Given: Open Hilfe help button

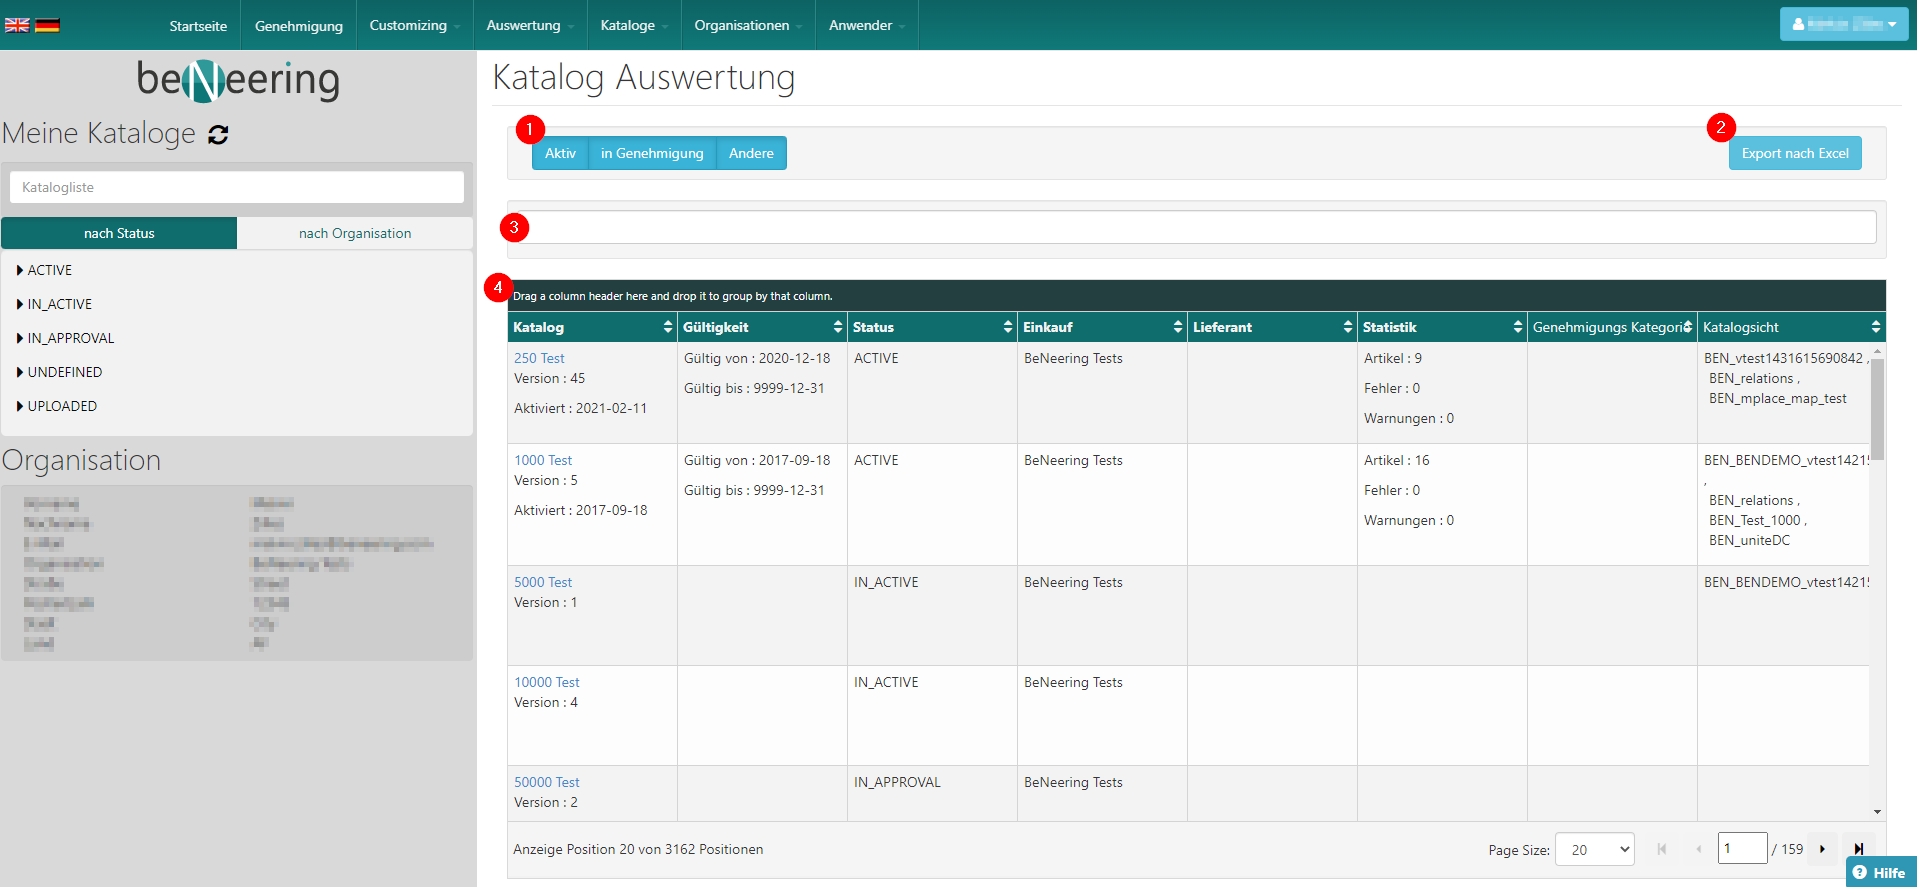Looking at the screenshot, I should pyautogui.click(x=1880, y=872).
